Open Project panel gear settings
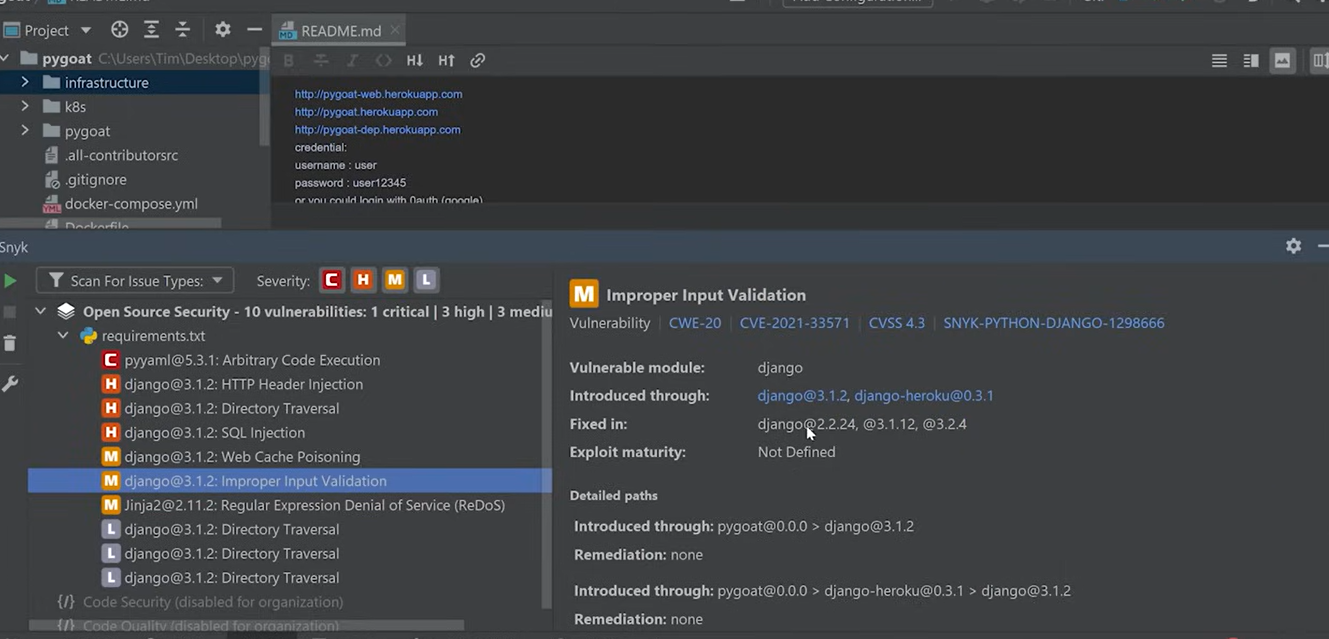 [x=222, y=30]
